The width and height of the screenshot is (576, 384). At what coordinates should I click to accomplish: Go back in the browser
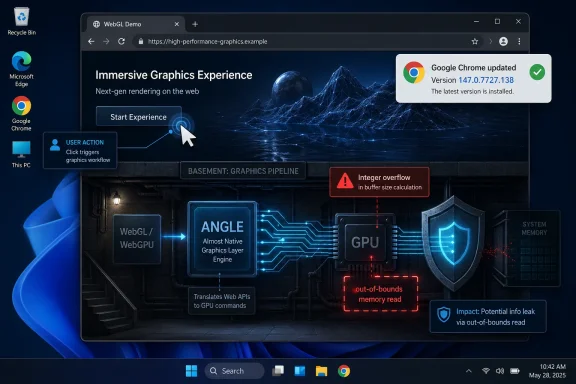(91, 42)
